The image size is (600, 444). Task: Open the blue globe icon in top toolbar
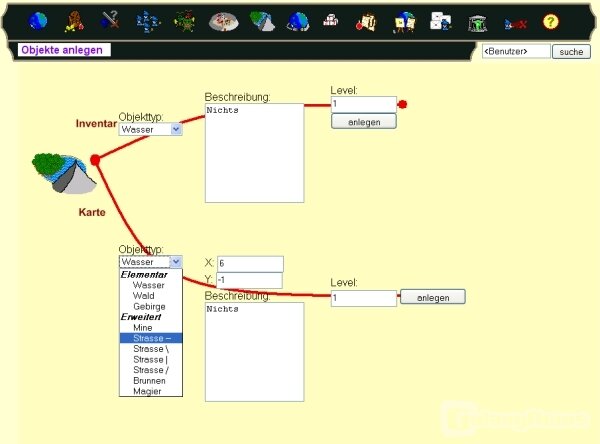pos(38,21)
